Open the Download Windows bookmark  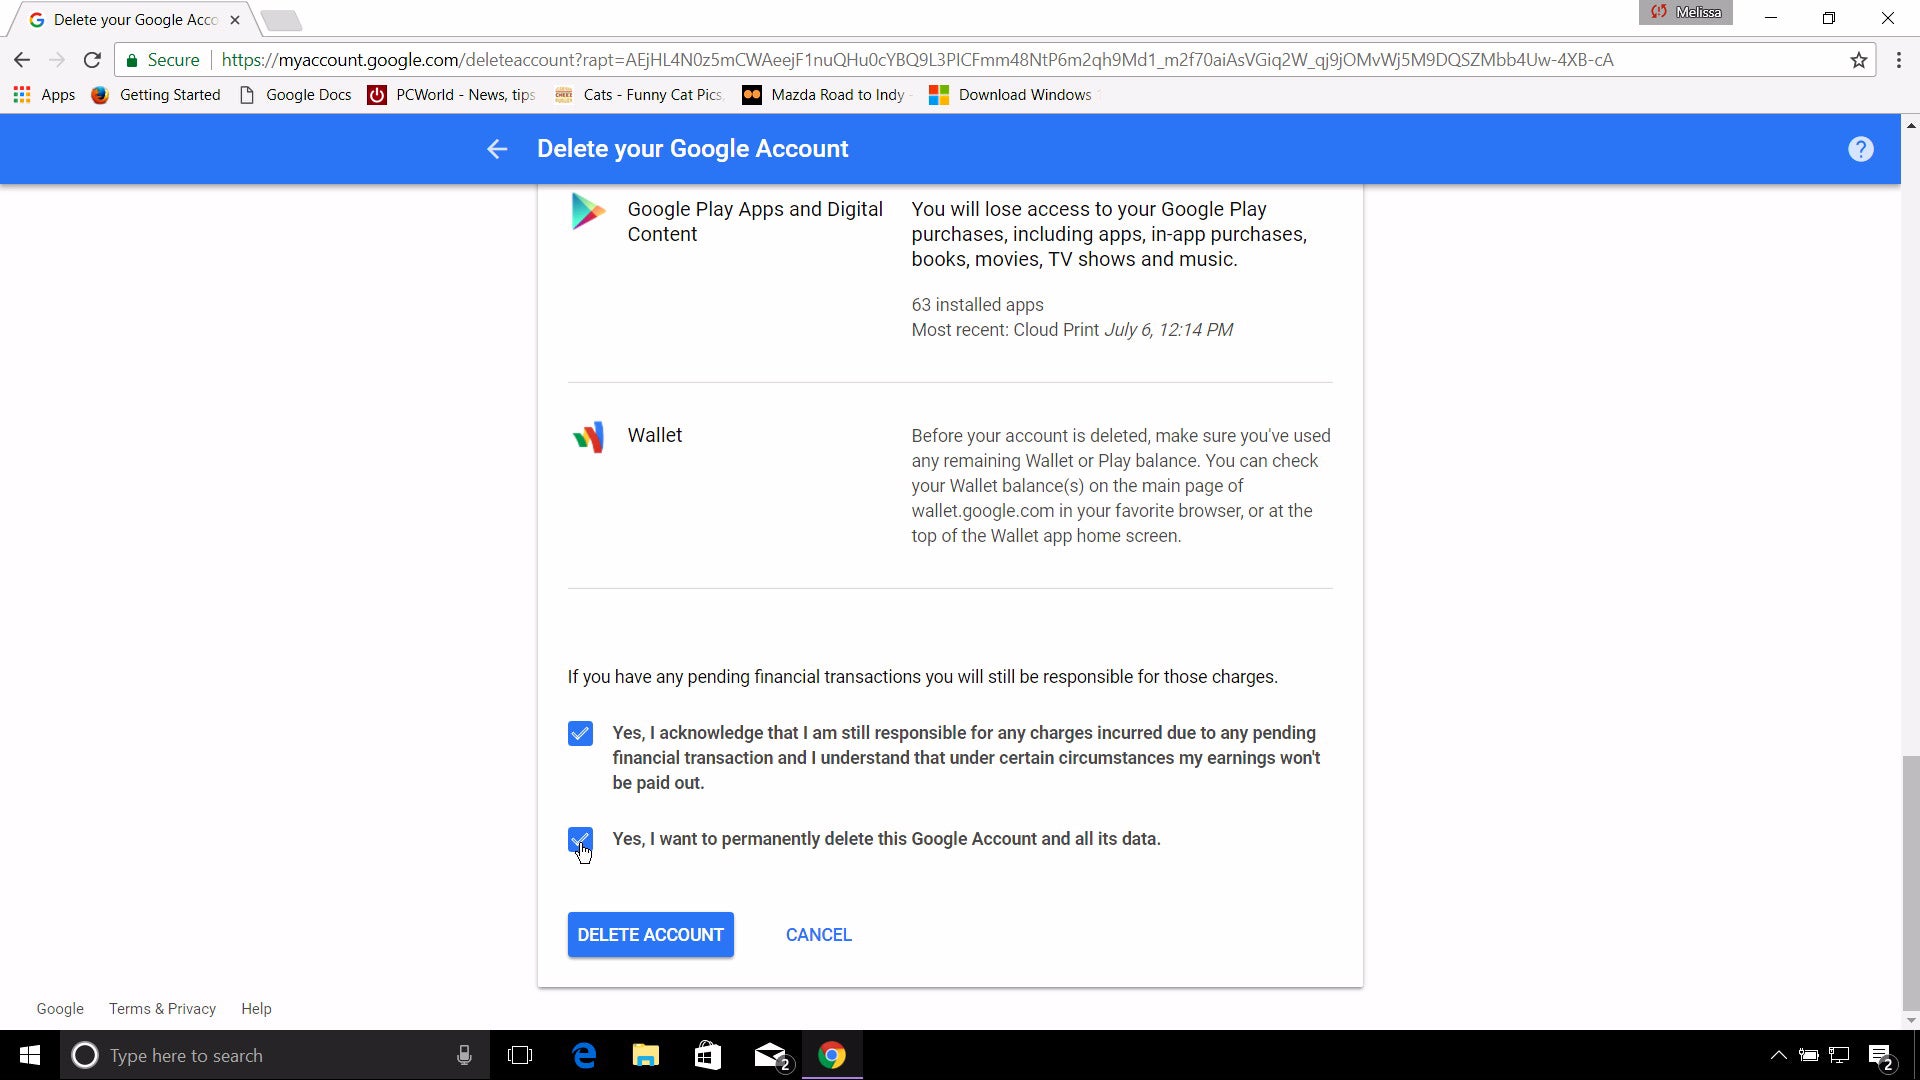click(1011, 95)
